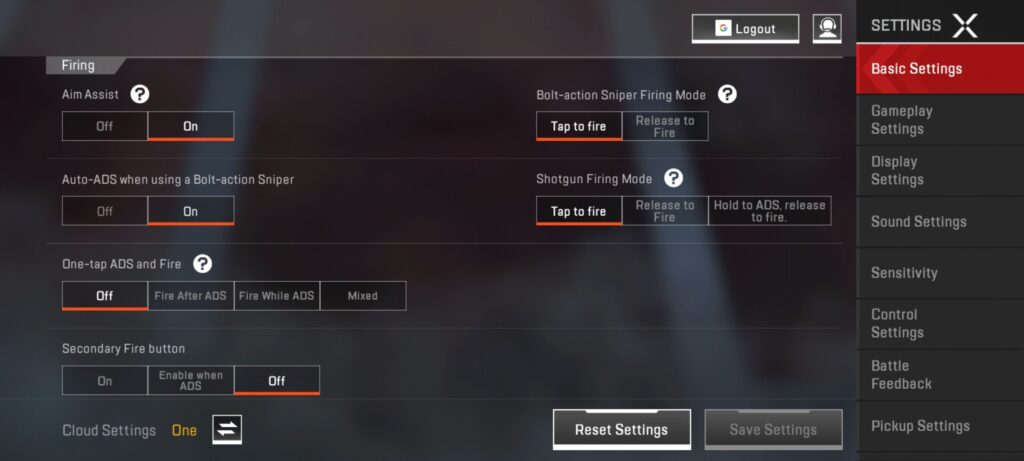The image size is (1024, 461).
Task: Open Shotgun Firing Mode help icon
Action: pos(673,178)
